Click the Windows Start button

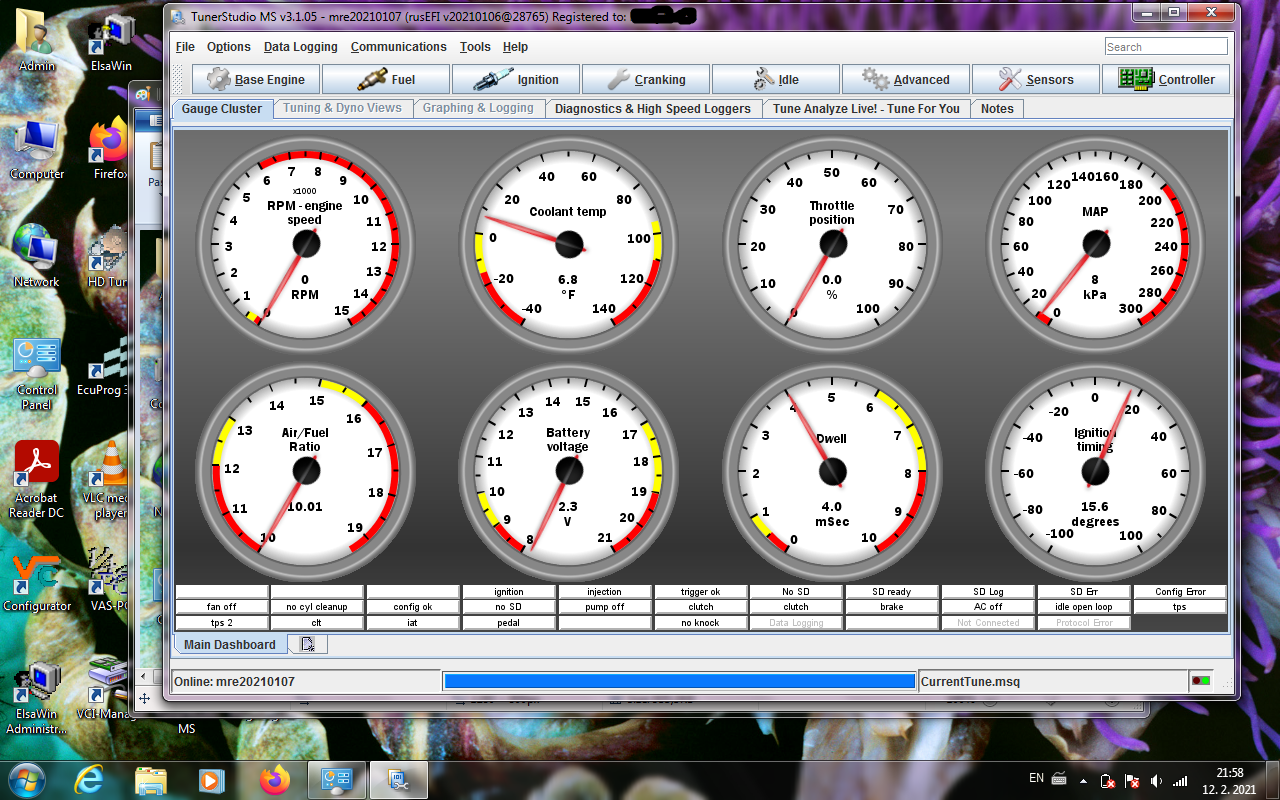[26, 779]
